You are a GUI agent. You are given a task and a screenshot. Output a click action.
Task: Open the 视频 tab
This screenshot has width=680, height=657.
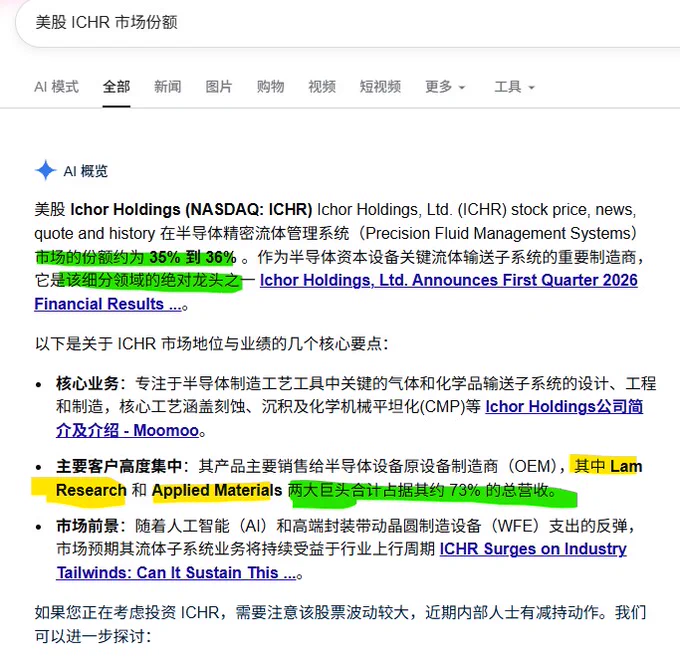322,87
